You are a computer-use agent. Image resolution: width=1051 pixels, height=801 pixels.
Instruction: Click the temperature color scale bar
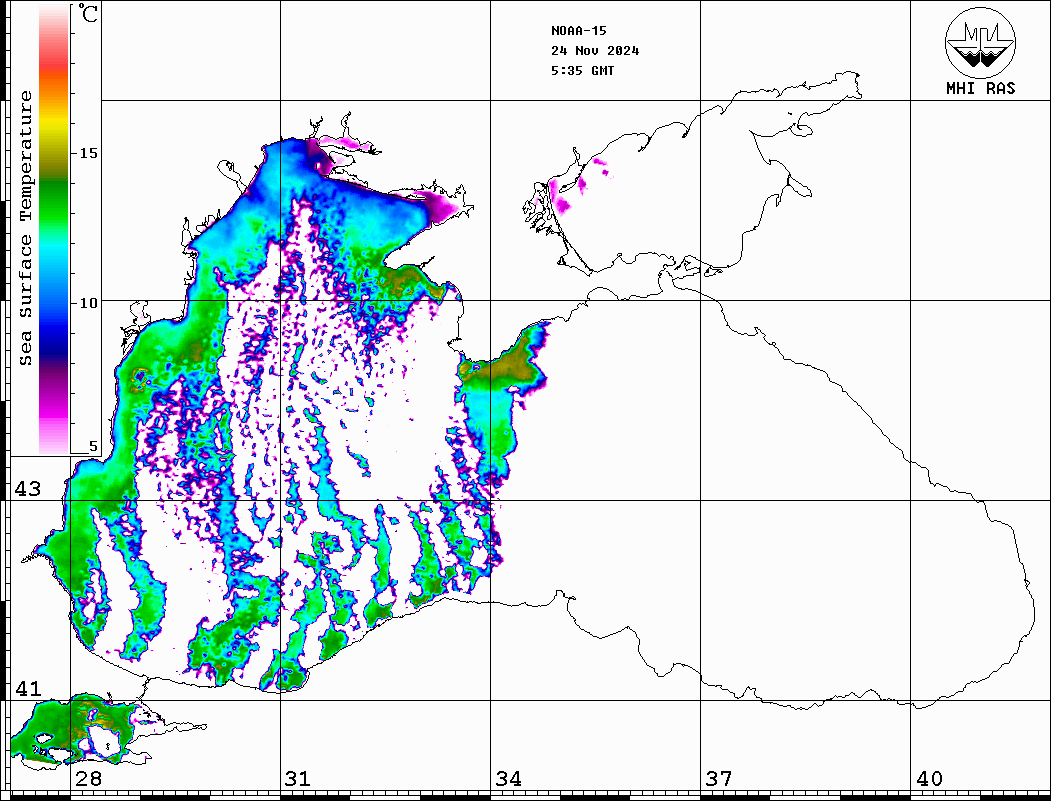click(54, 229)
